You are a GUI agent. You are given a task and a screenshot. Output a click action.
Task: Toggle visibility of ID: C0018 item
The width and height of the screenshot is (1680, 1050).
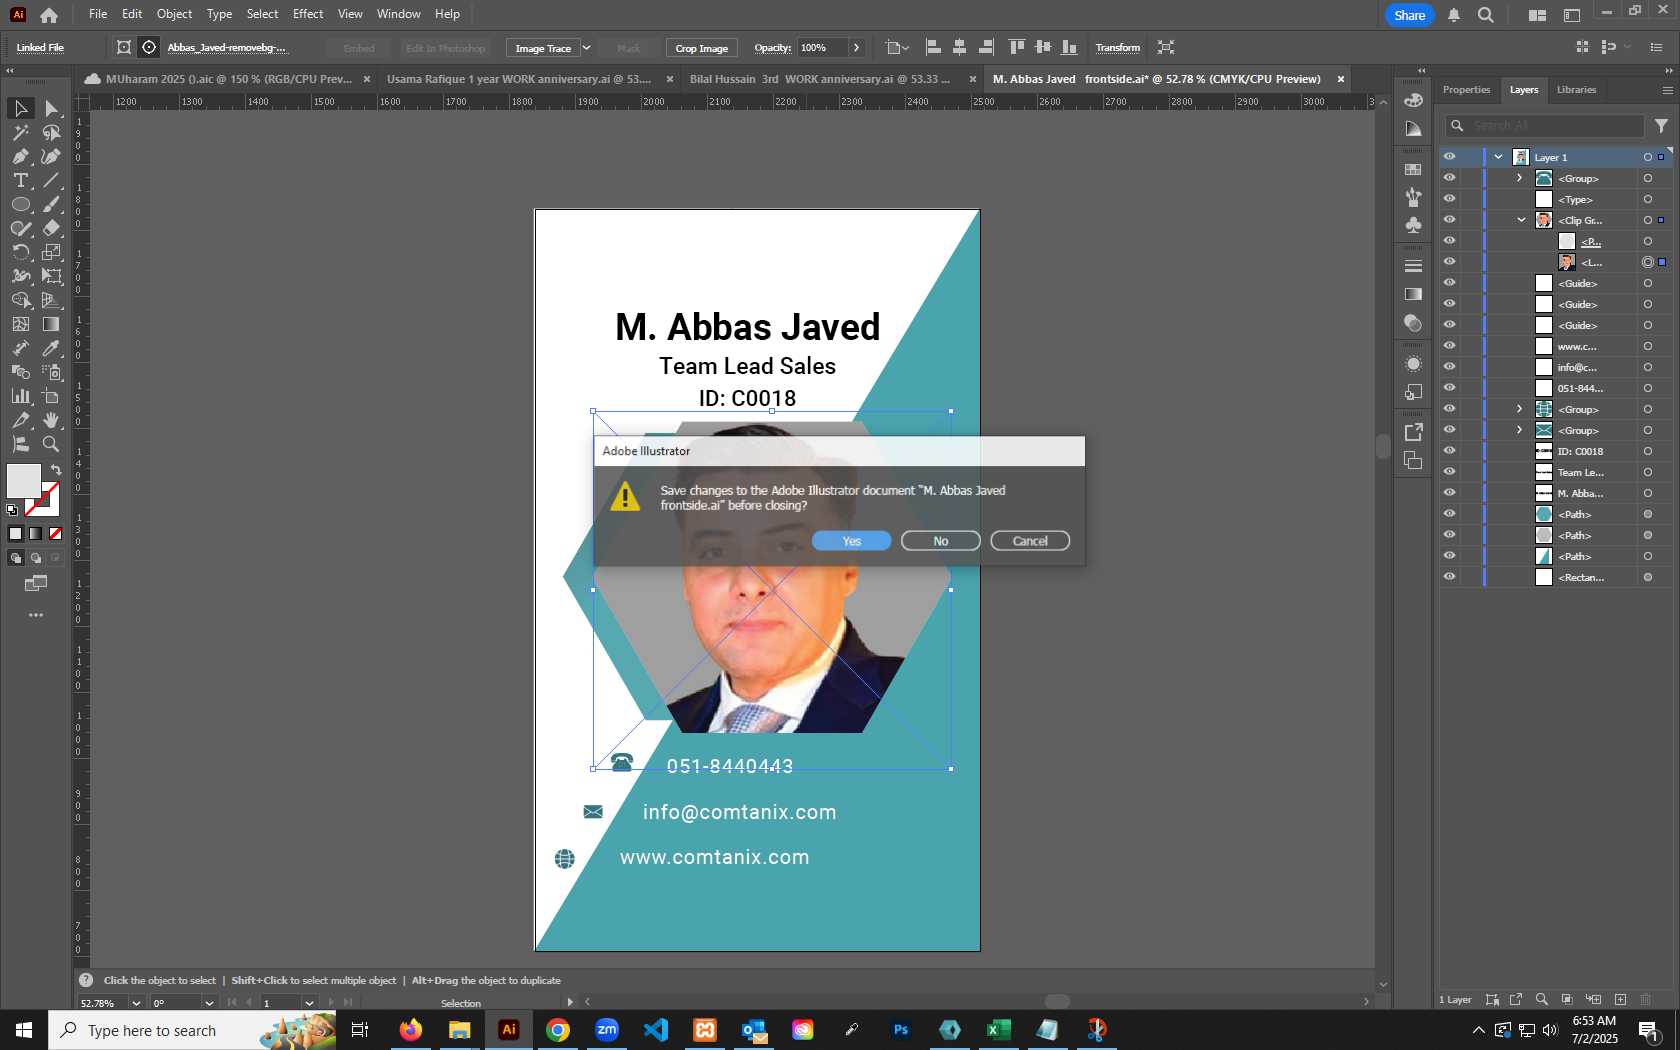point(1449,451)
